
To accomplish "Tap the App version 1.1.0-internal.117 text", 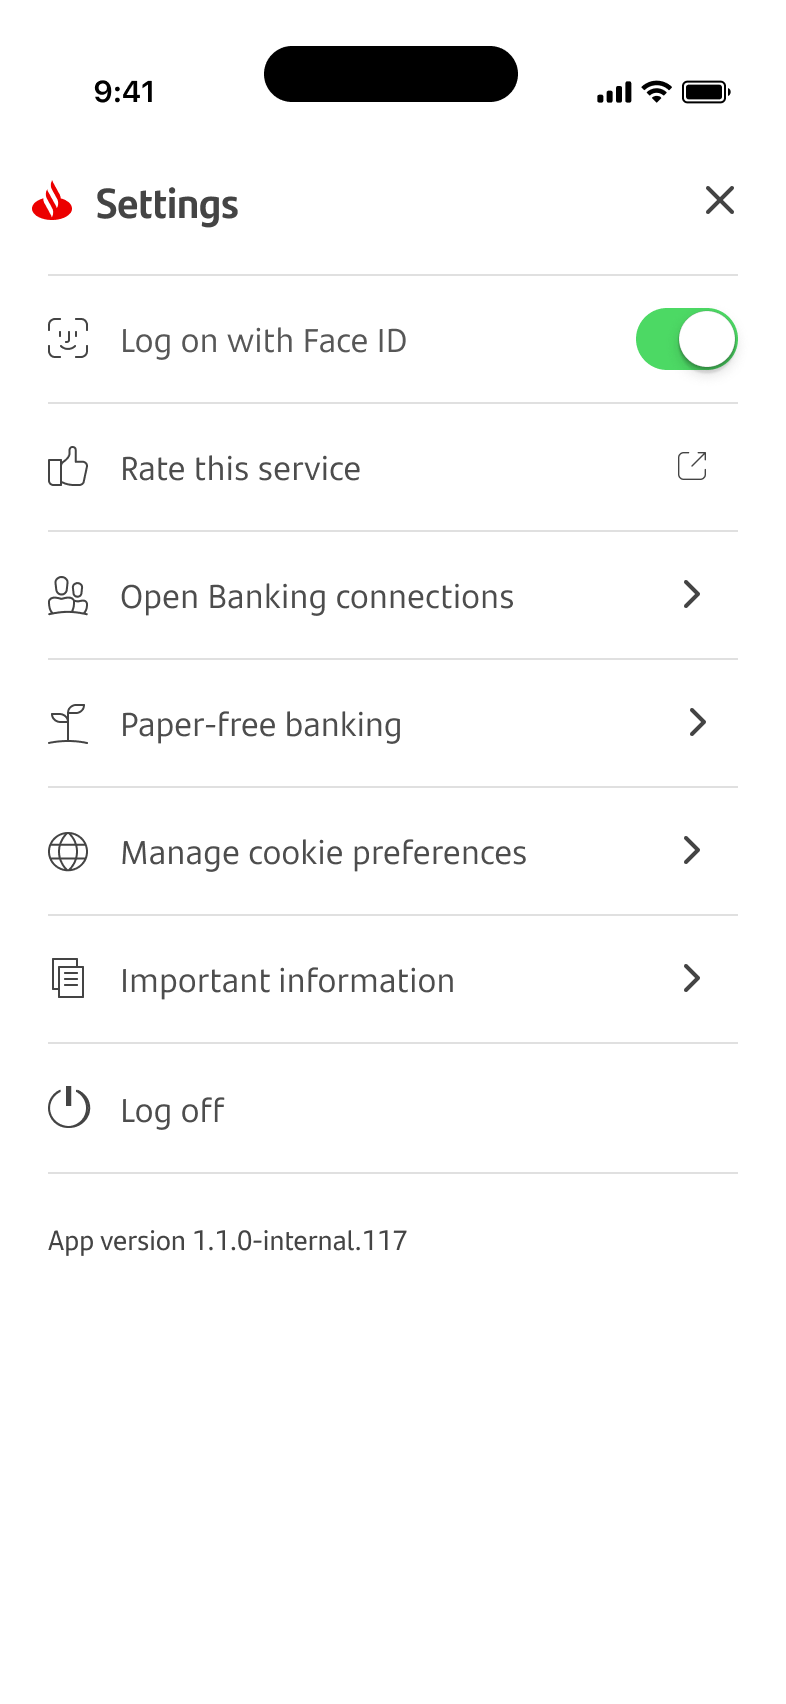I will coord(227,1241).
